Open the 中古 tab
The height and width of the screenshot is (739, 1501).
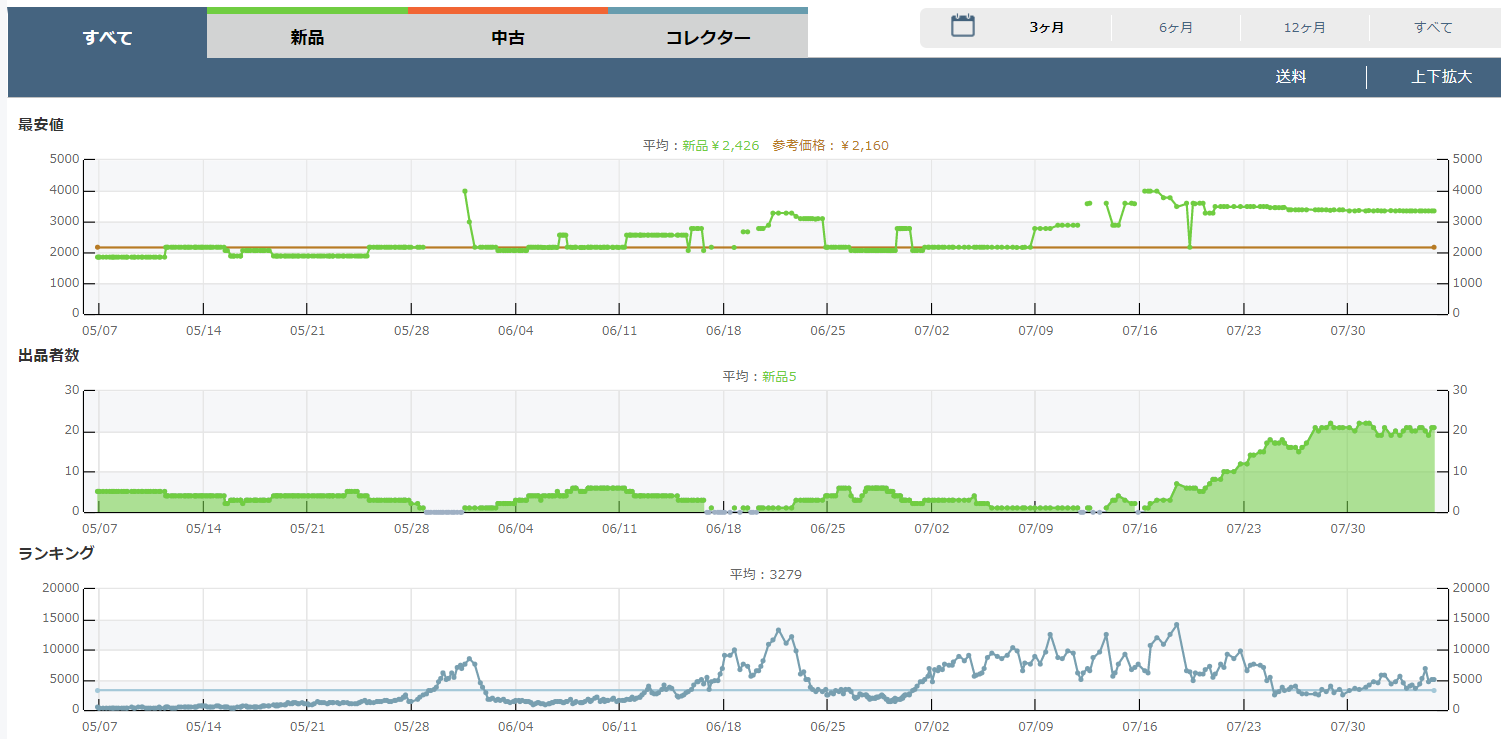(x=508, y=38)
